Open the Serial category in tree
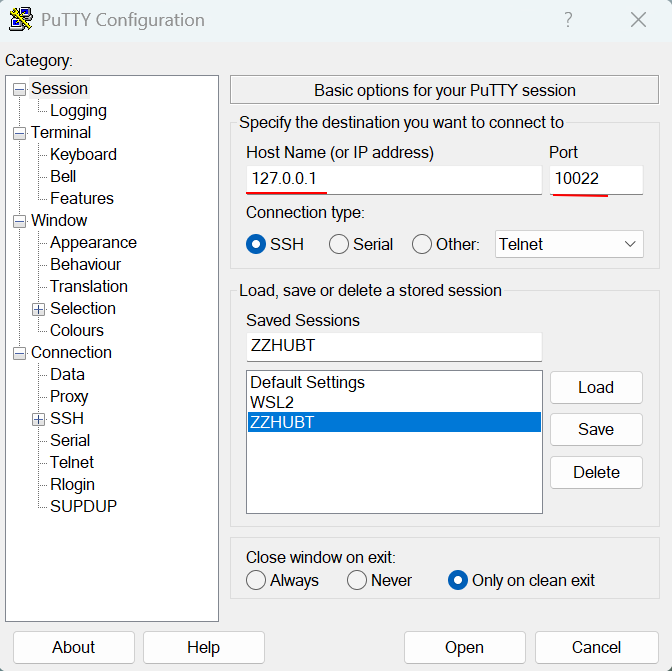Image resolution: width=672 pixels, height=671 pixels. click(70, 440)
